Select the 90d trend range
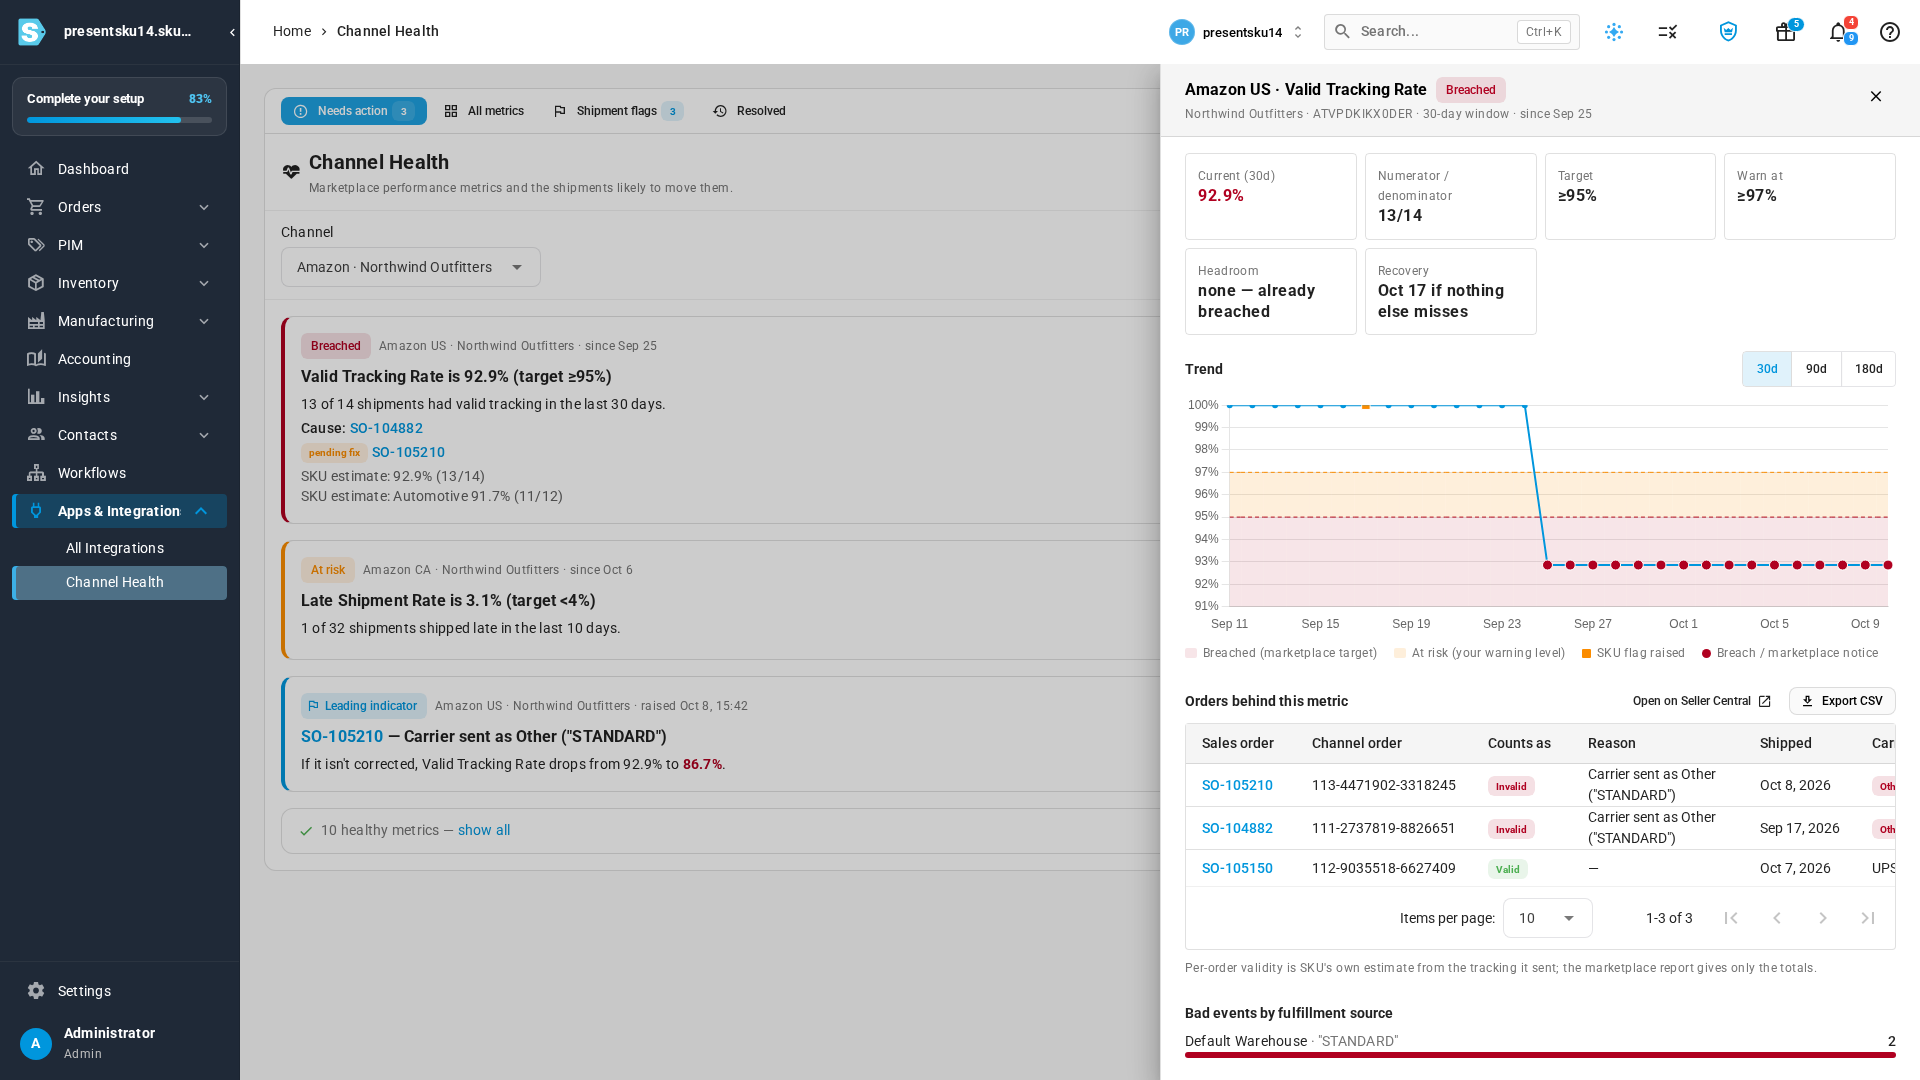This screenshot has width=1920, height=1080. [x=1816, y=369]
